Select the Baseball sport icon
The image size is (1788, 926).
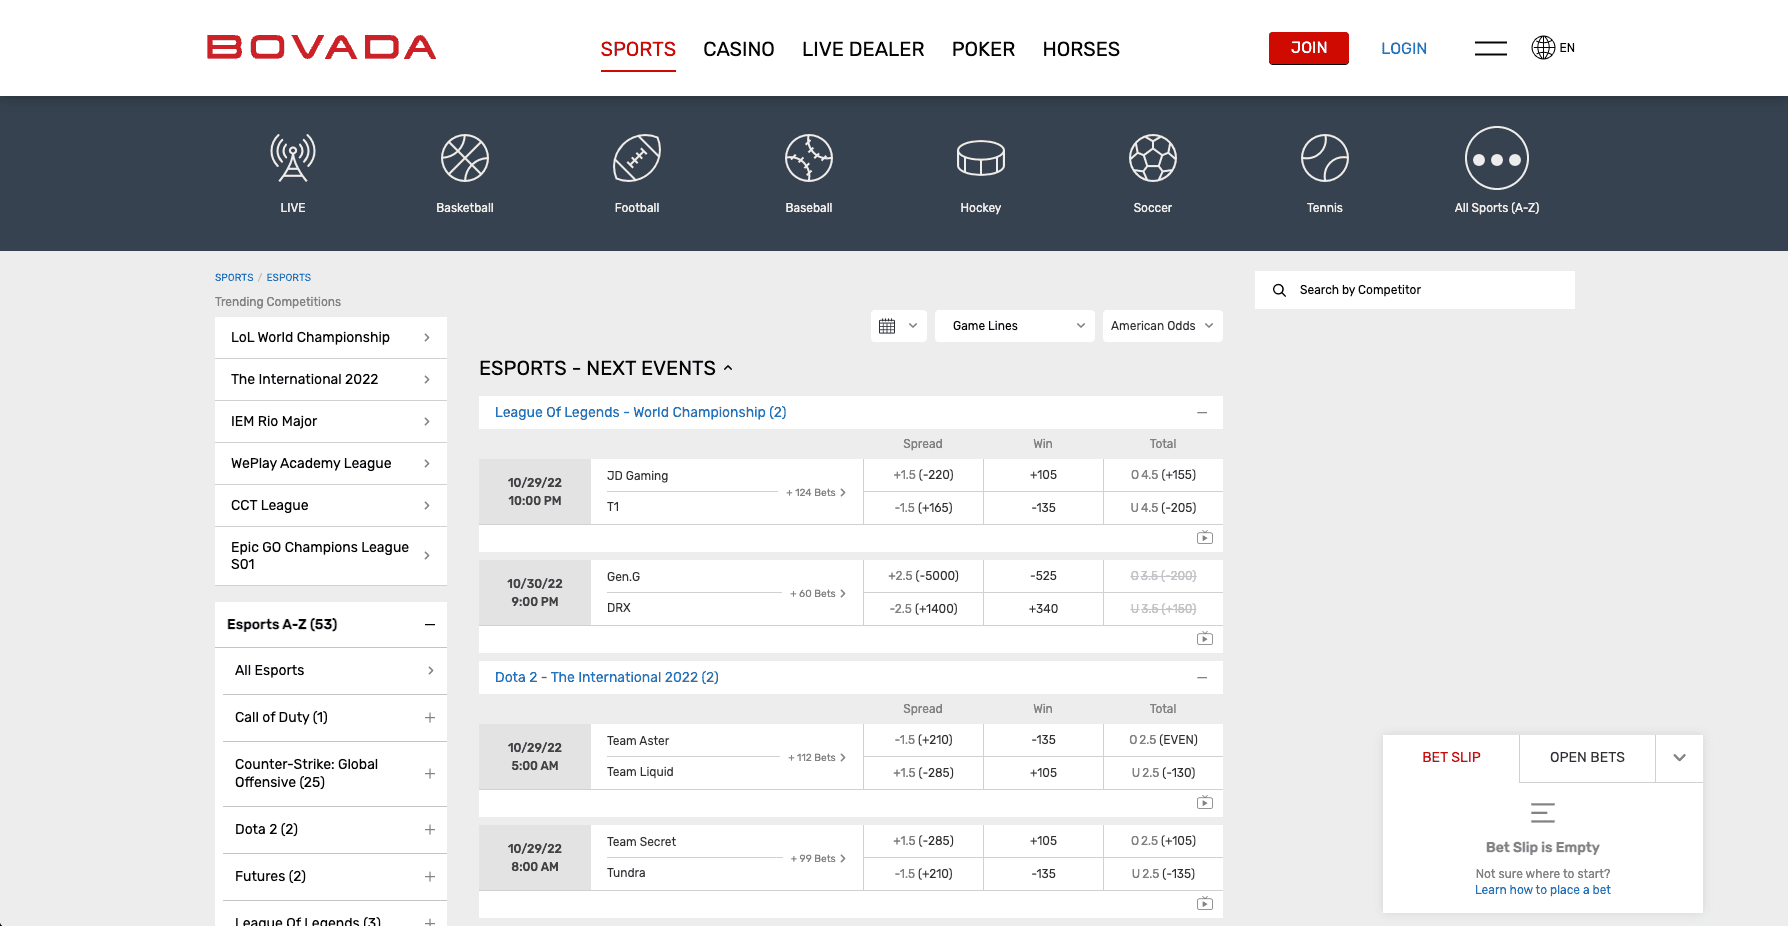(809, 158)
